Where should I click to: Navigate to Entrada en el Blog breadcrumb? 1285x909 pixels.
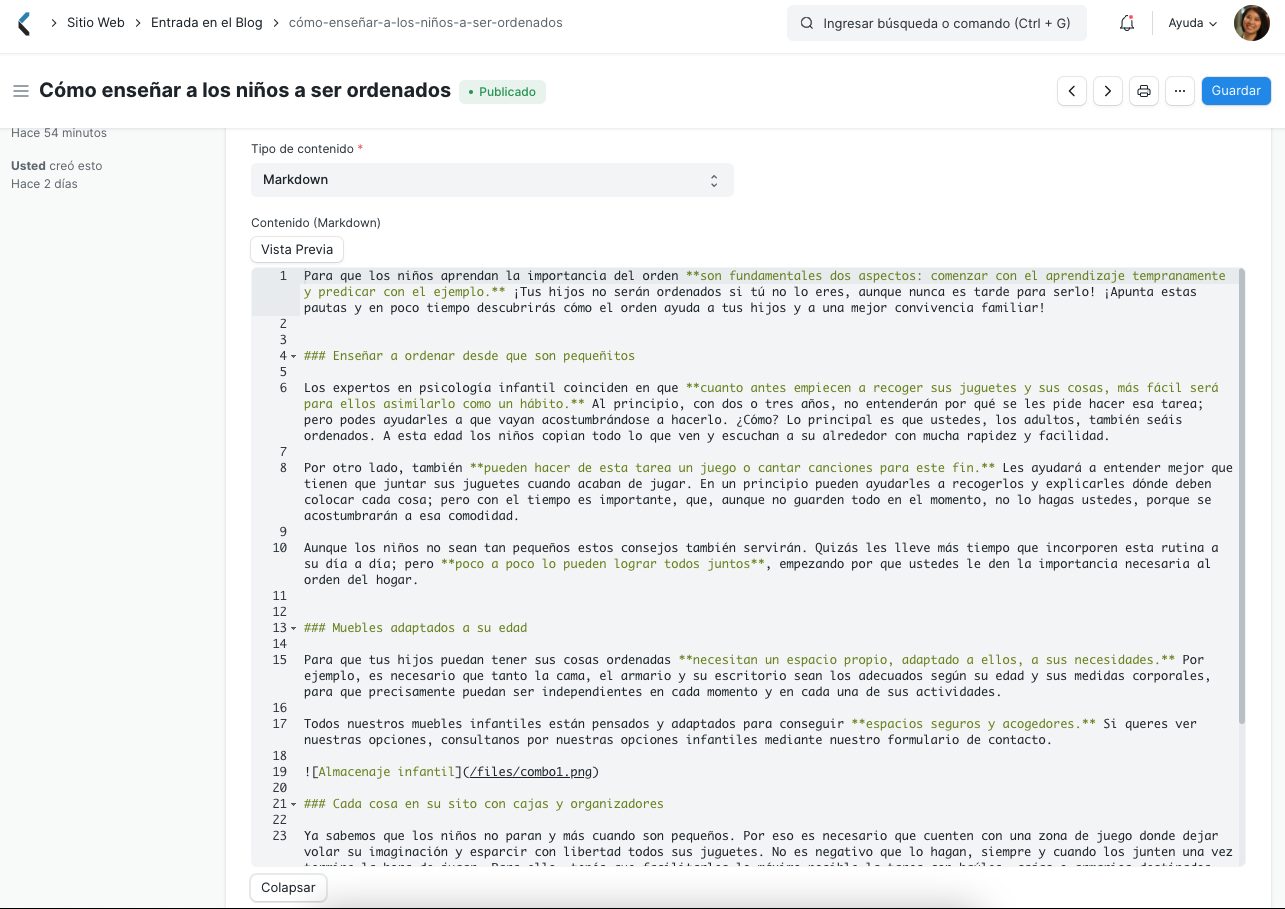[207, 22]
